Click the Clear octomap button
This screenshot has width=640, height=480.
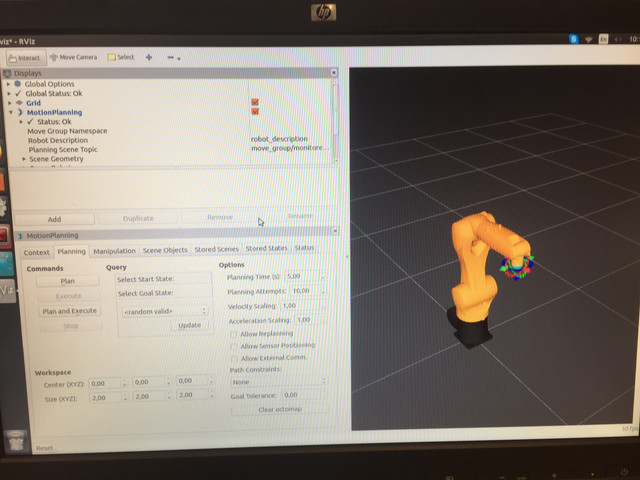280,409
